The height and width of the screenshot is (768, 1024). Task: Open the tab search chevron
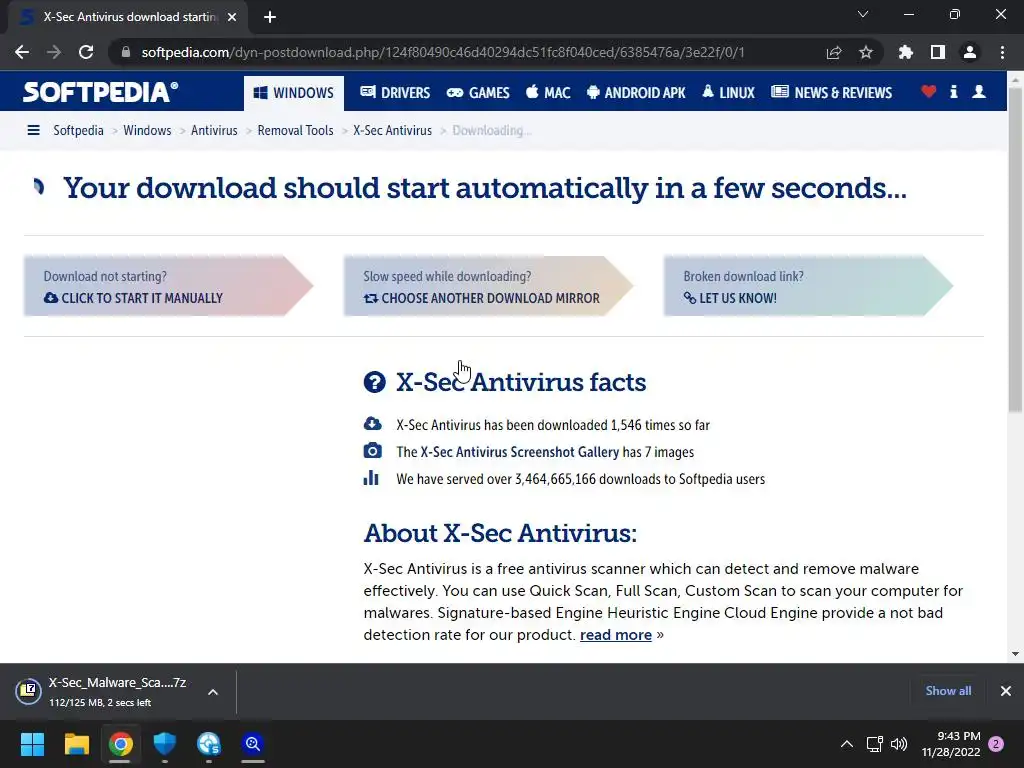863,14
